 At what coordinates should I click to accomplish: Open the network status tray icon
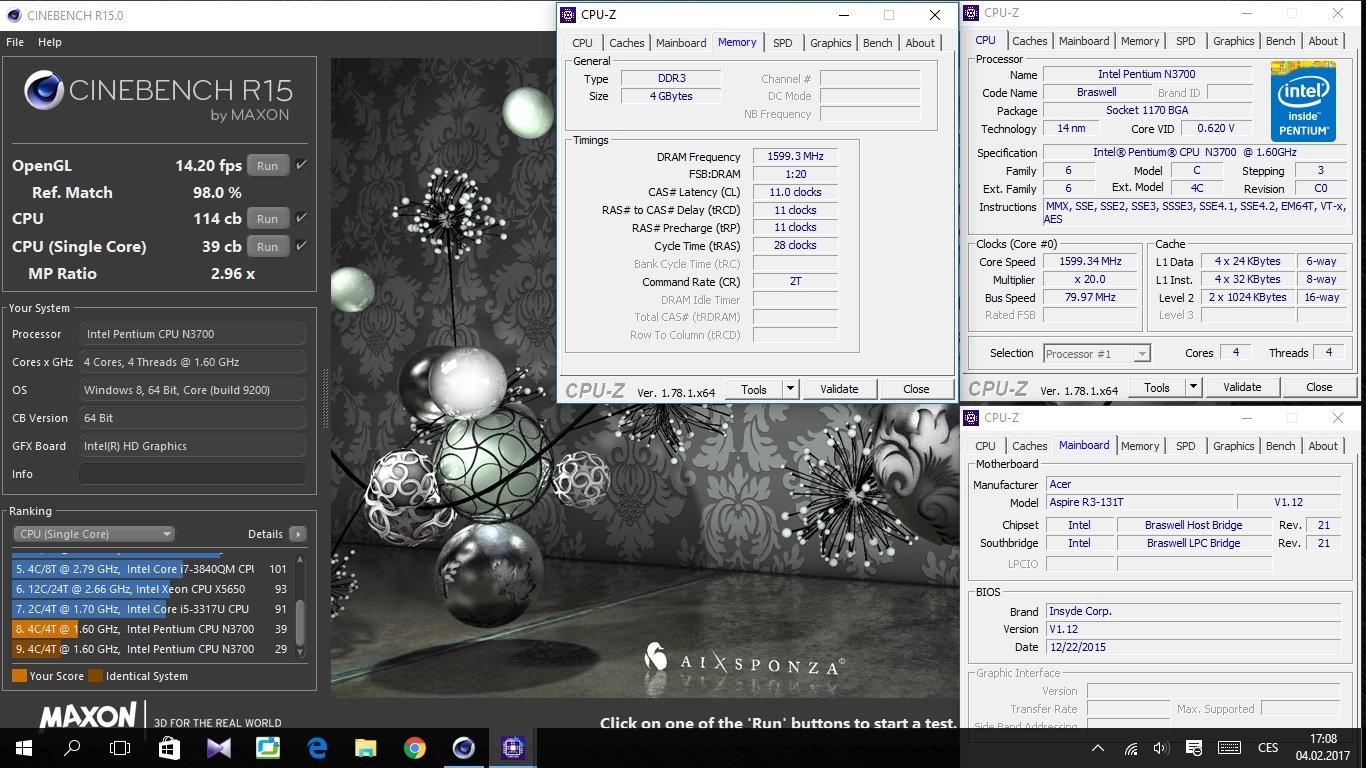point(1131,748)
